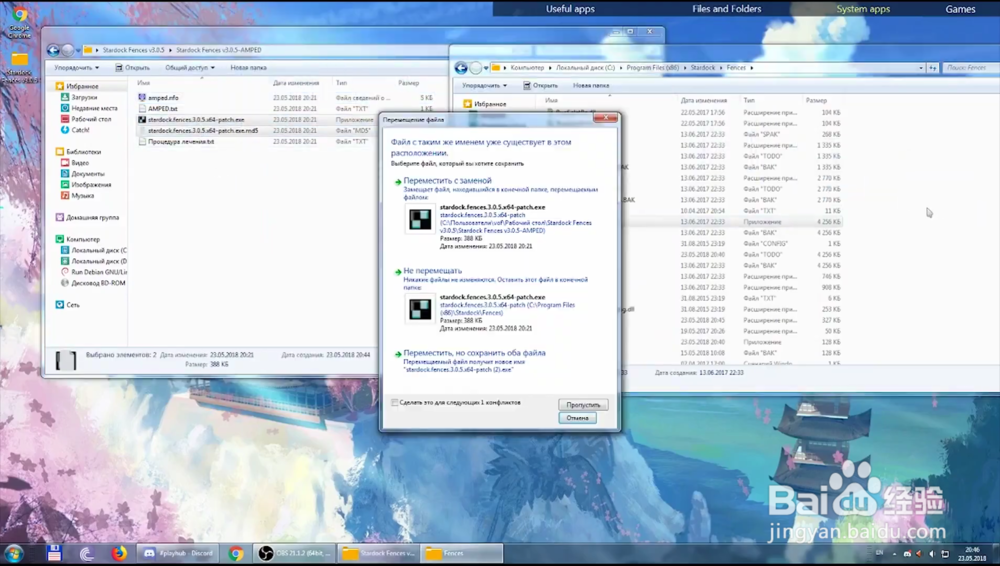Select AMPED.txt file
Viewport: 1000px width, 566px height.
coord(163,108)
